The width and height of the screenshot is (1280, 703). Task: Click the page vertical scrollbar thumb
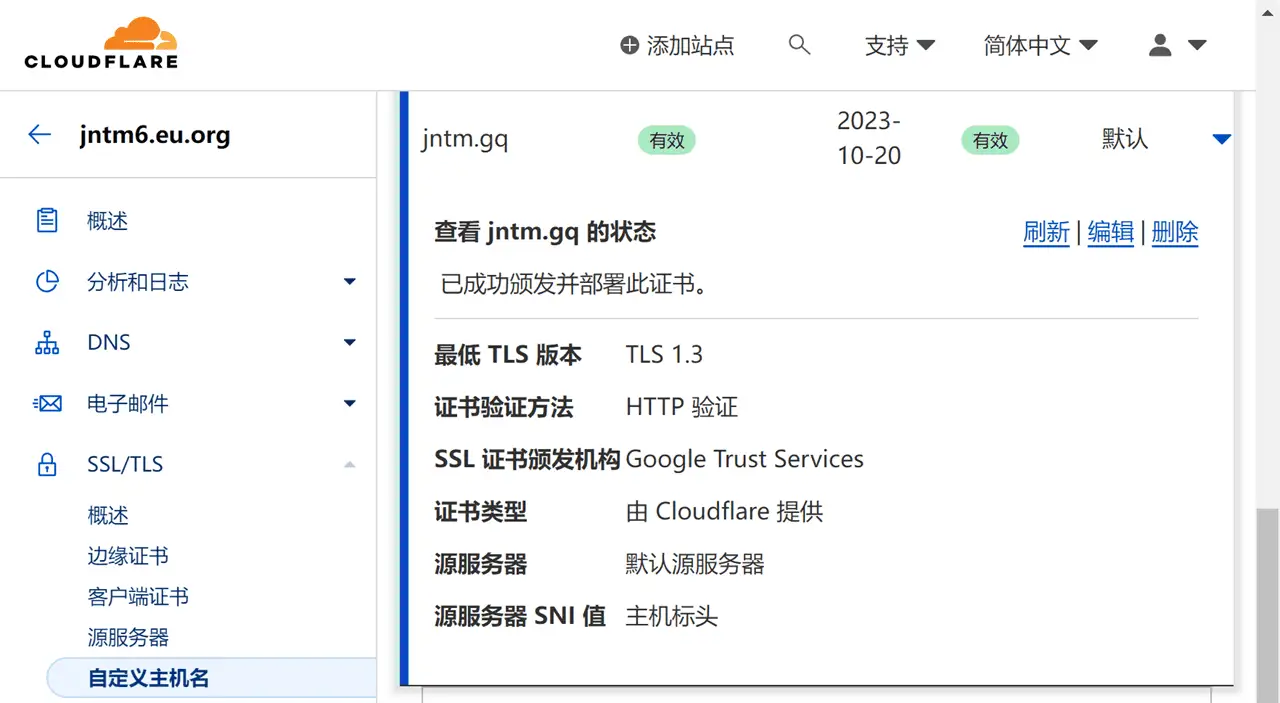click(1267, 600)
